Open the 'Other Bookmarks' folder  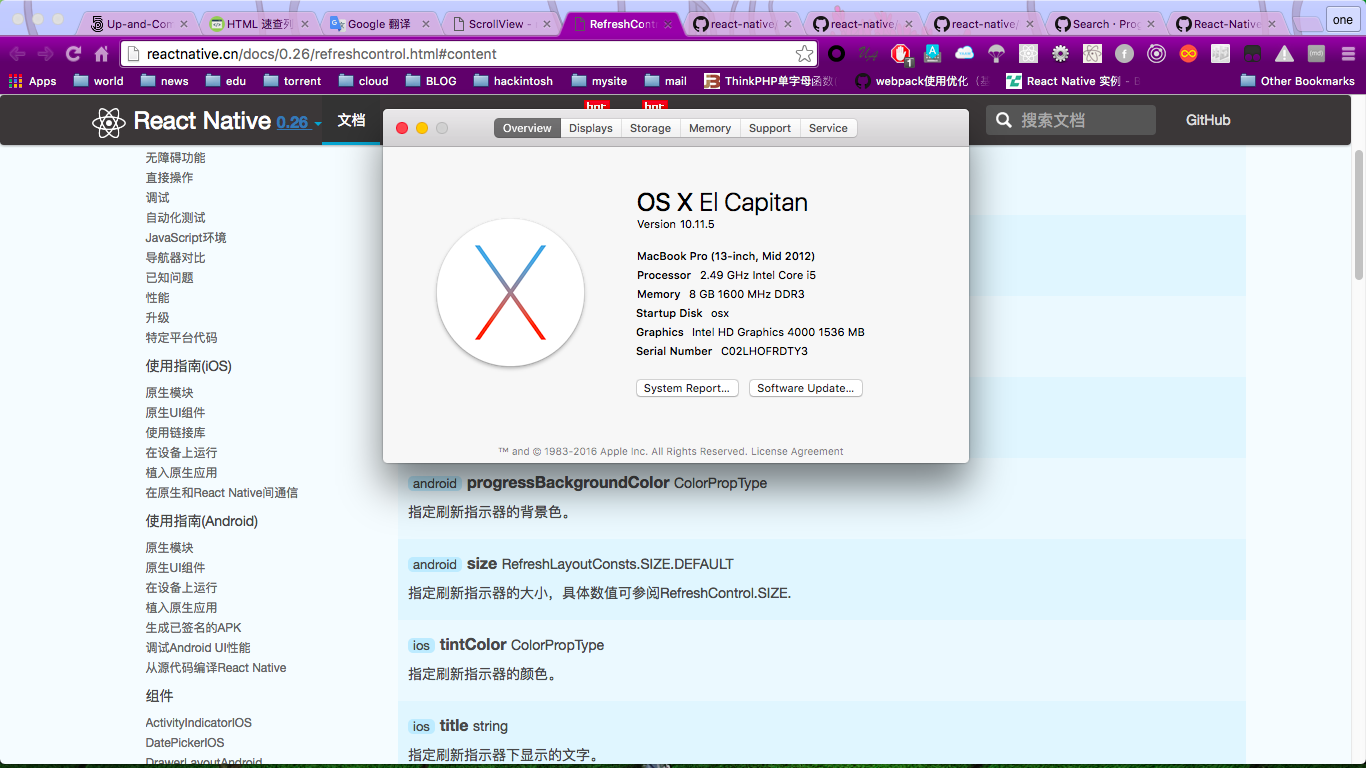[x=1297, y=81]
